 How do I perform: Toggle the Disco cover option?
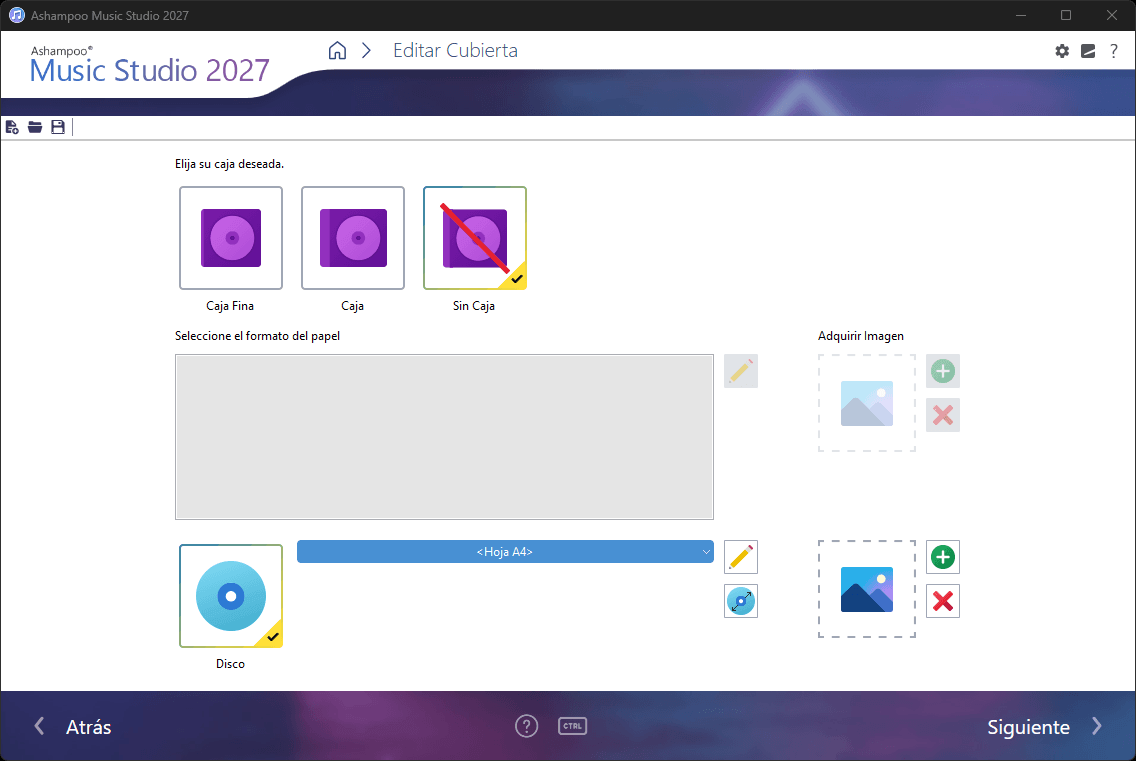pos(231,596)
